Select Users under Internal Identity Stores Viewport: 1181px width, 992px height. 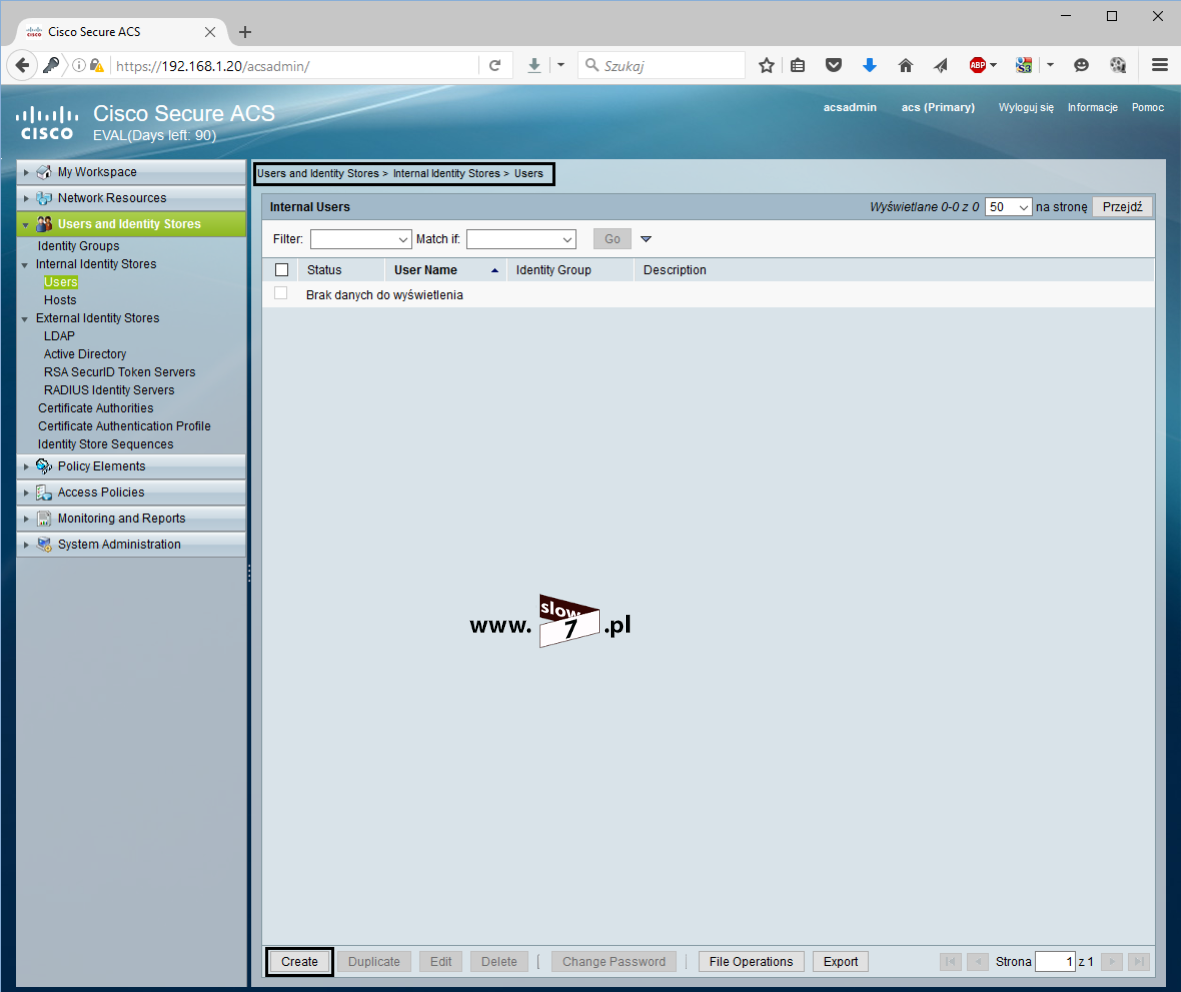61,282
